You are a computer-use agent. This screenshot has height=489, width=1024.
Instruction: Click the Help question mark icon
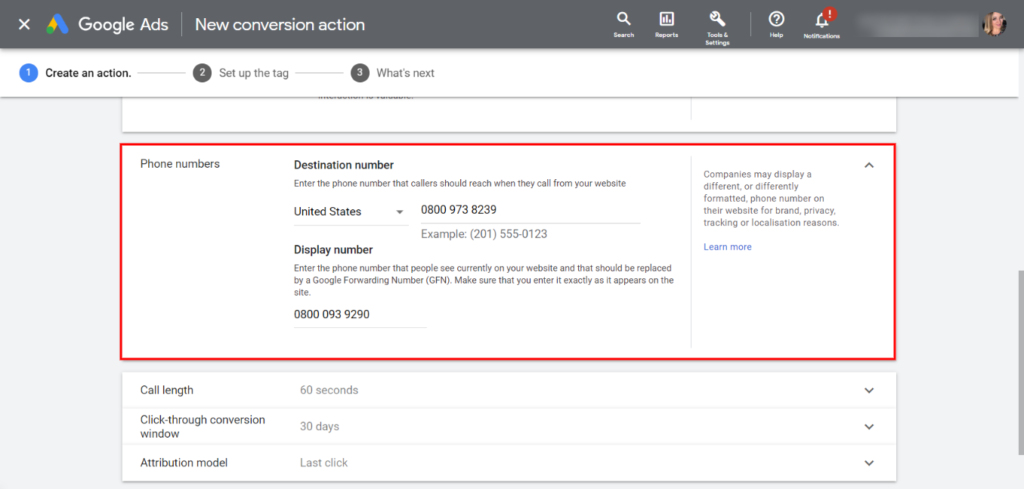click(776, 20)
